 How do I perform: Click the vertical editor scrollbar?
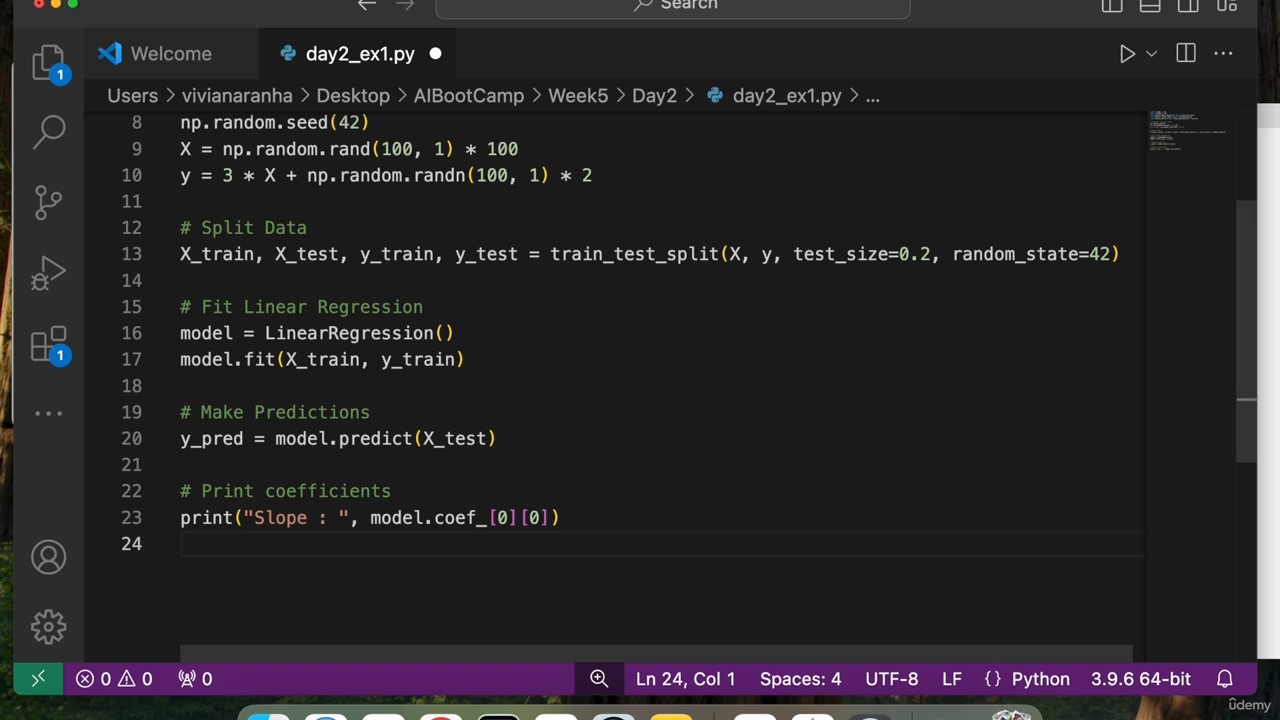pyautogui.click(x=1246, y=330)
